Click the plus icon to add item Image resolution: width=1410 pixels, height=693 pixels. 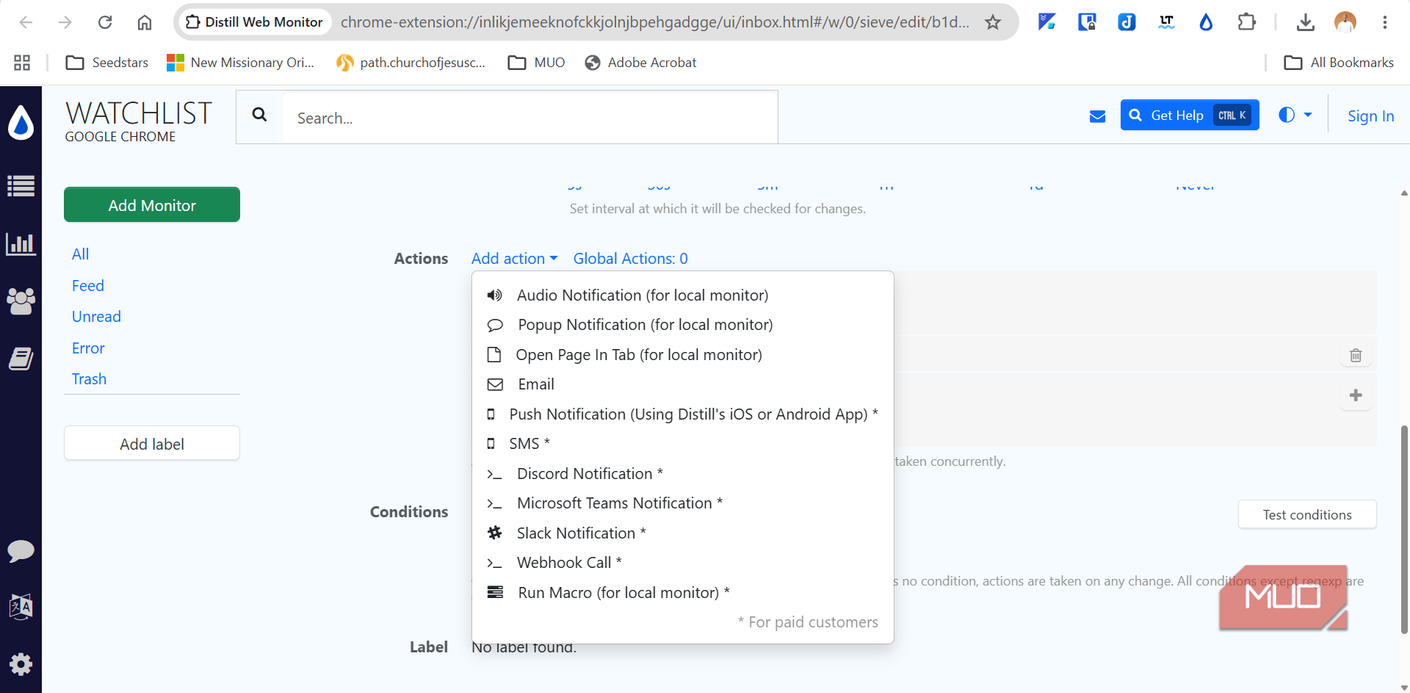click(x=1356, y=395)
